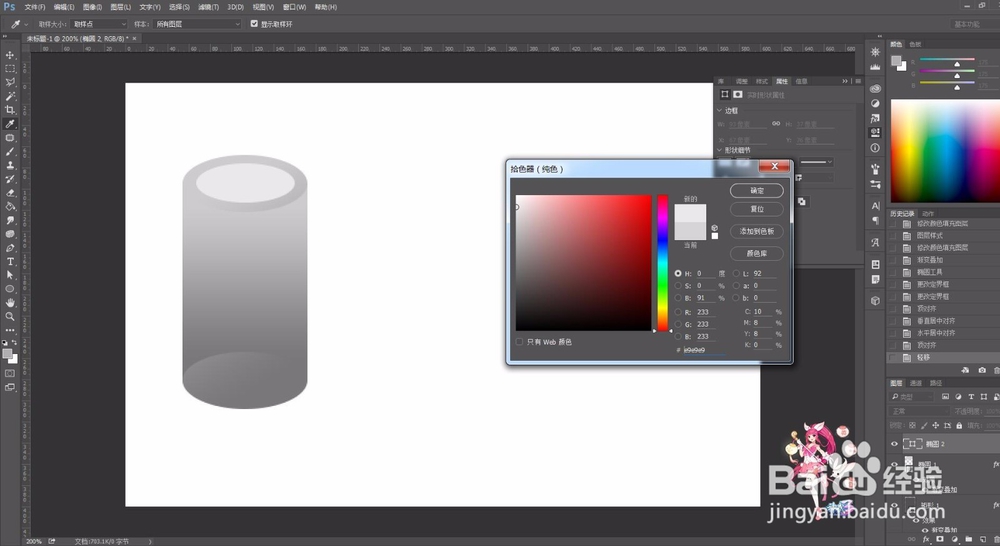Select the Paint Bucket tool
Screen dimensions: 1000x546
click(x=10, y=207)
